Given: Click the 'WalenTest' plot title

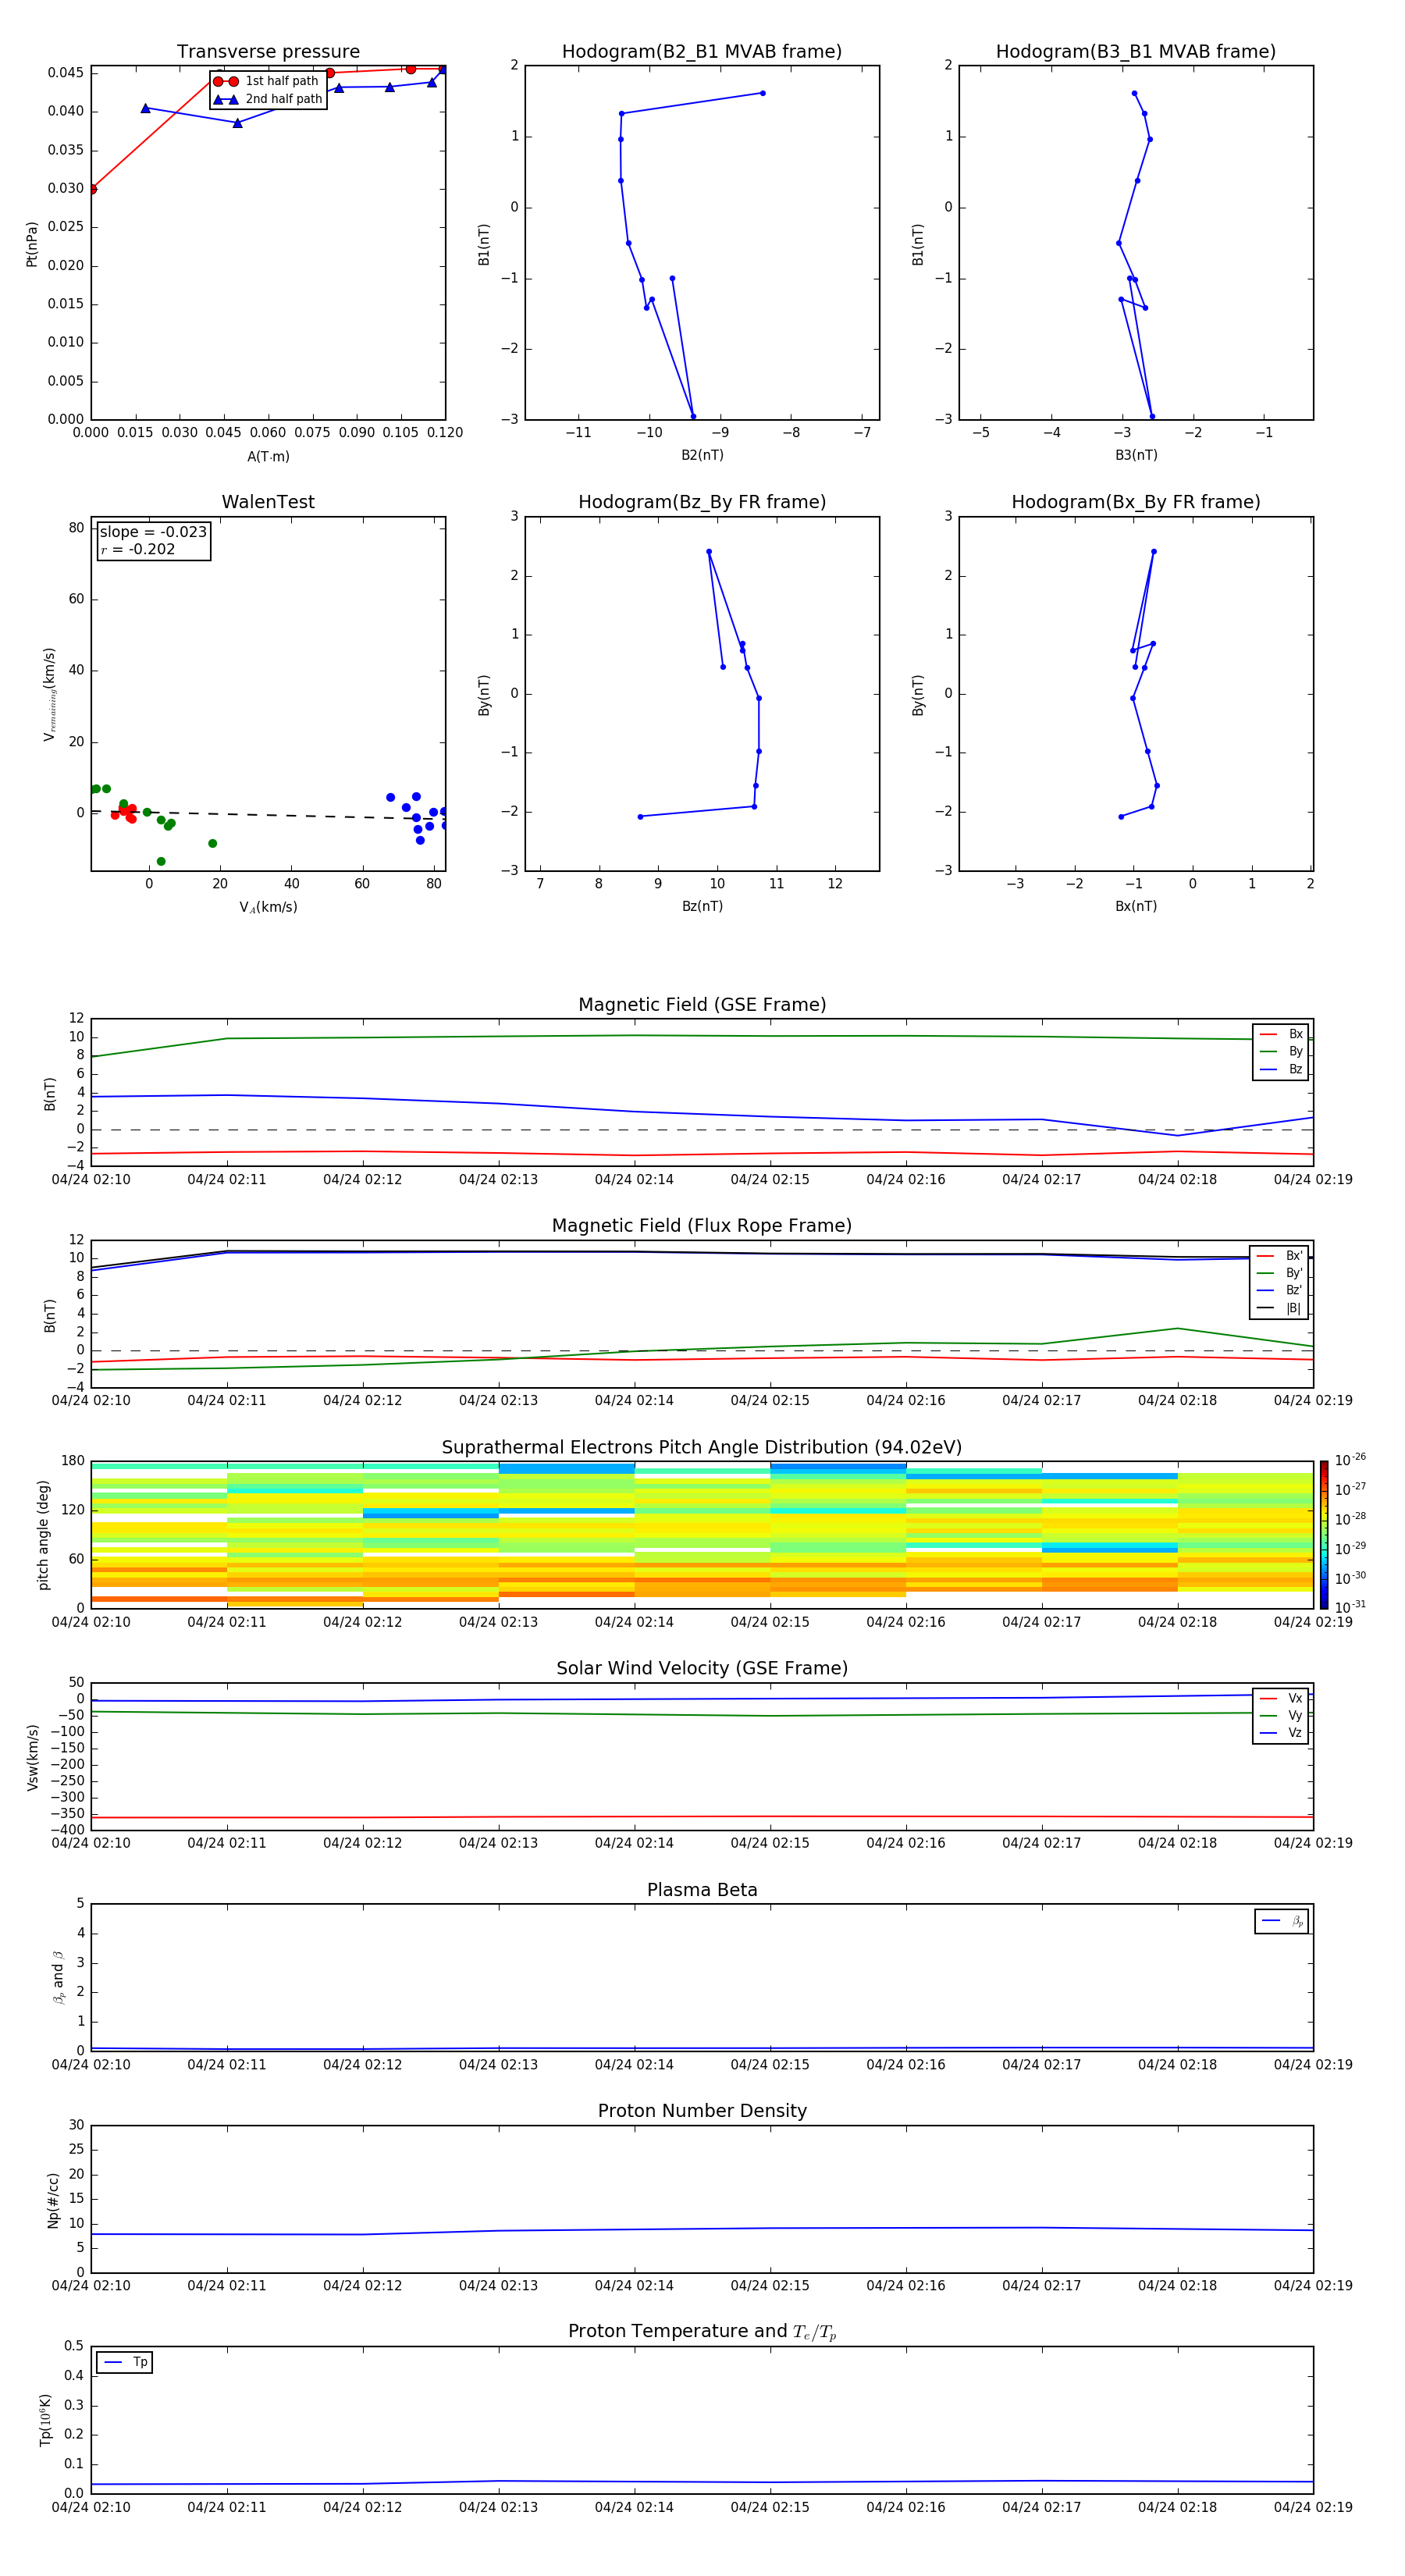Looking at the screenshot, I should pos(268,502).
